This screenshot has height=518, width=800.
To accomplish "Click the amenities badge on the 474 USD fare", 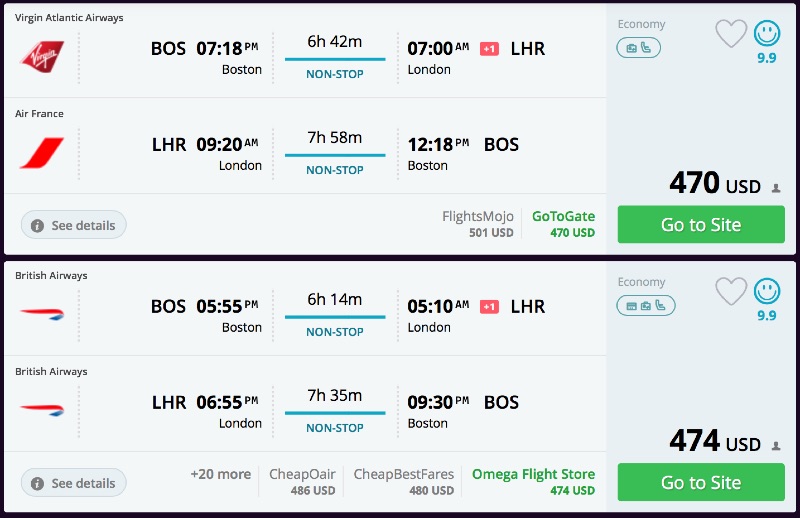I will (646, 305).
